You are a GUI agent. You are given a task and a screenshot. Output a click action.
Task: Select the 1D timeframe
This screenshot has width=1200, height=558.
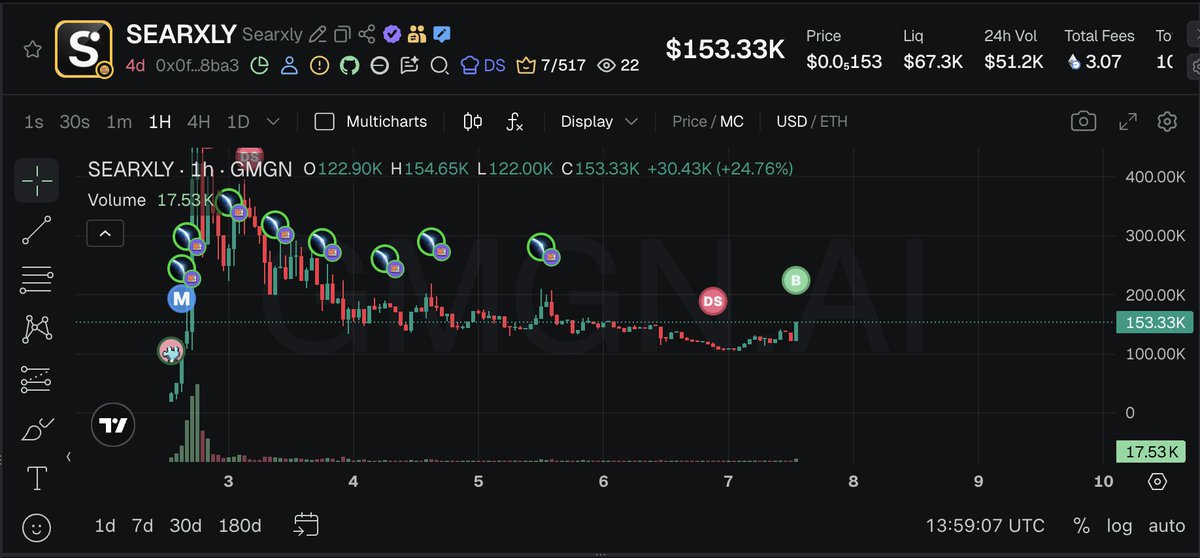[x=238, y=122]
